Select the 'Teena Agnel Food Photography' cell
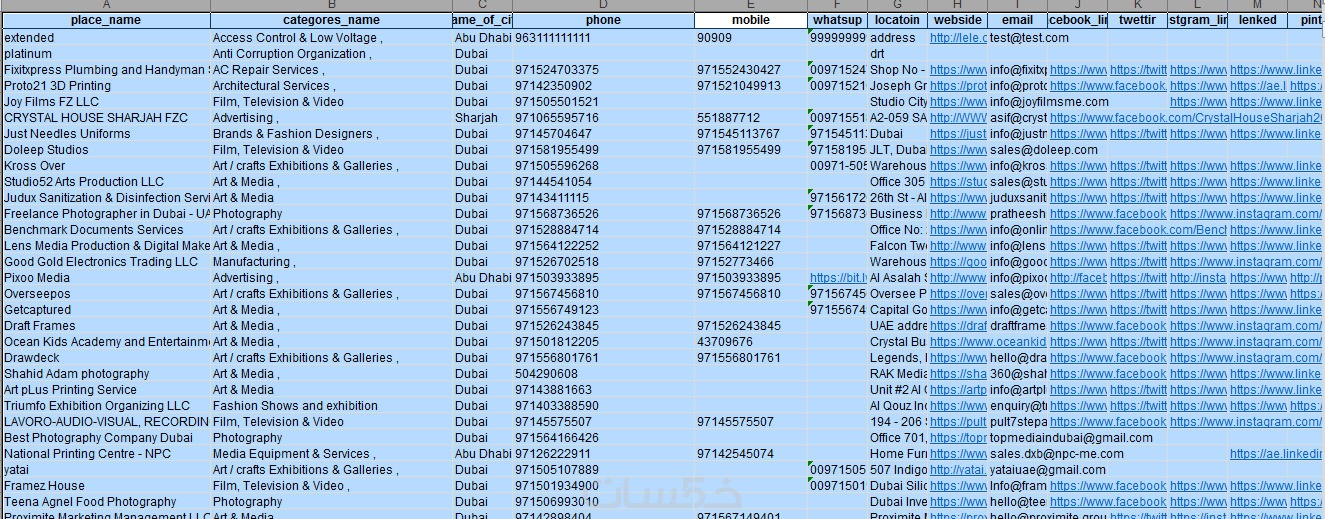The width and height of the screenshot is (1325, 519). coord(106,502)
